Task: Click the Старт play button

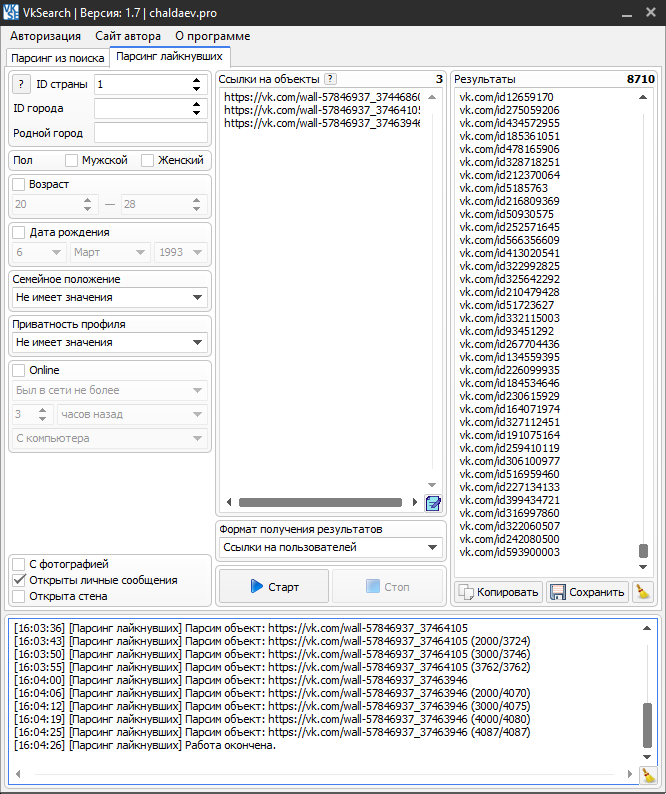Action: (274, 586)
